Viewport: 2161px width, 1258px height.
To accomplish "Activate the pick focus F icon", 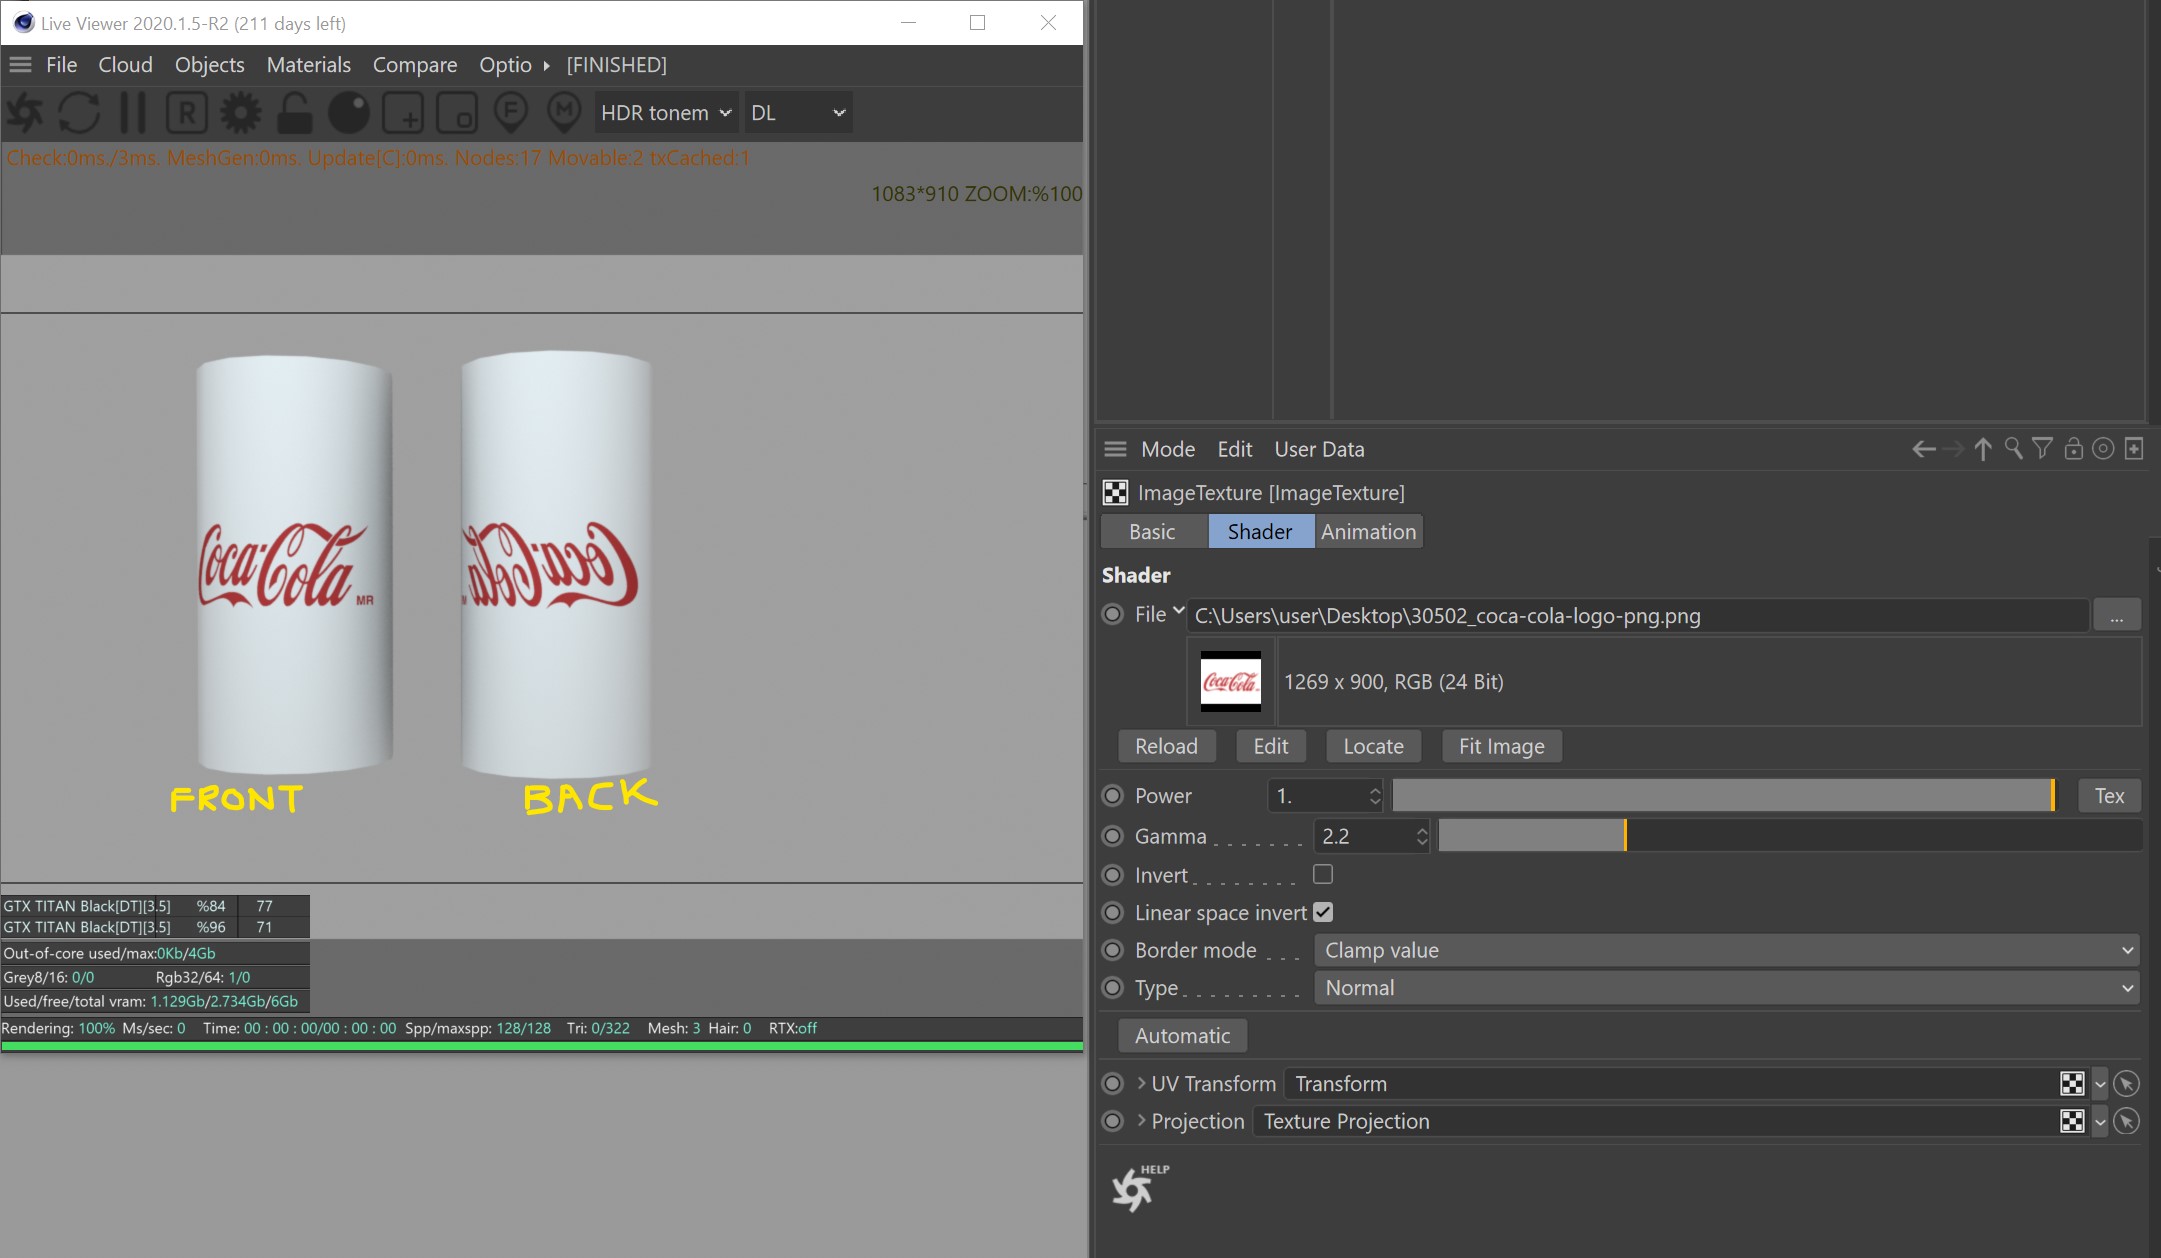I will [x=511, y=113].
